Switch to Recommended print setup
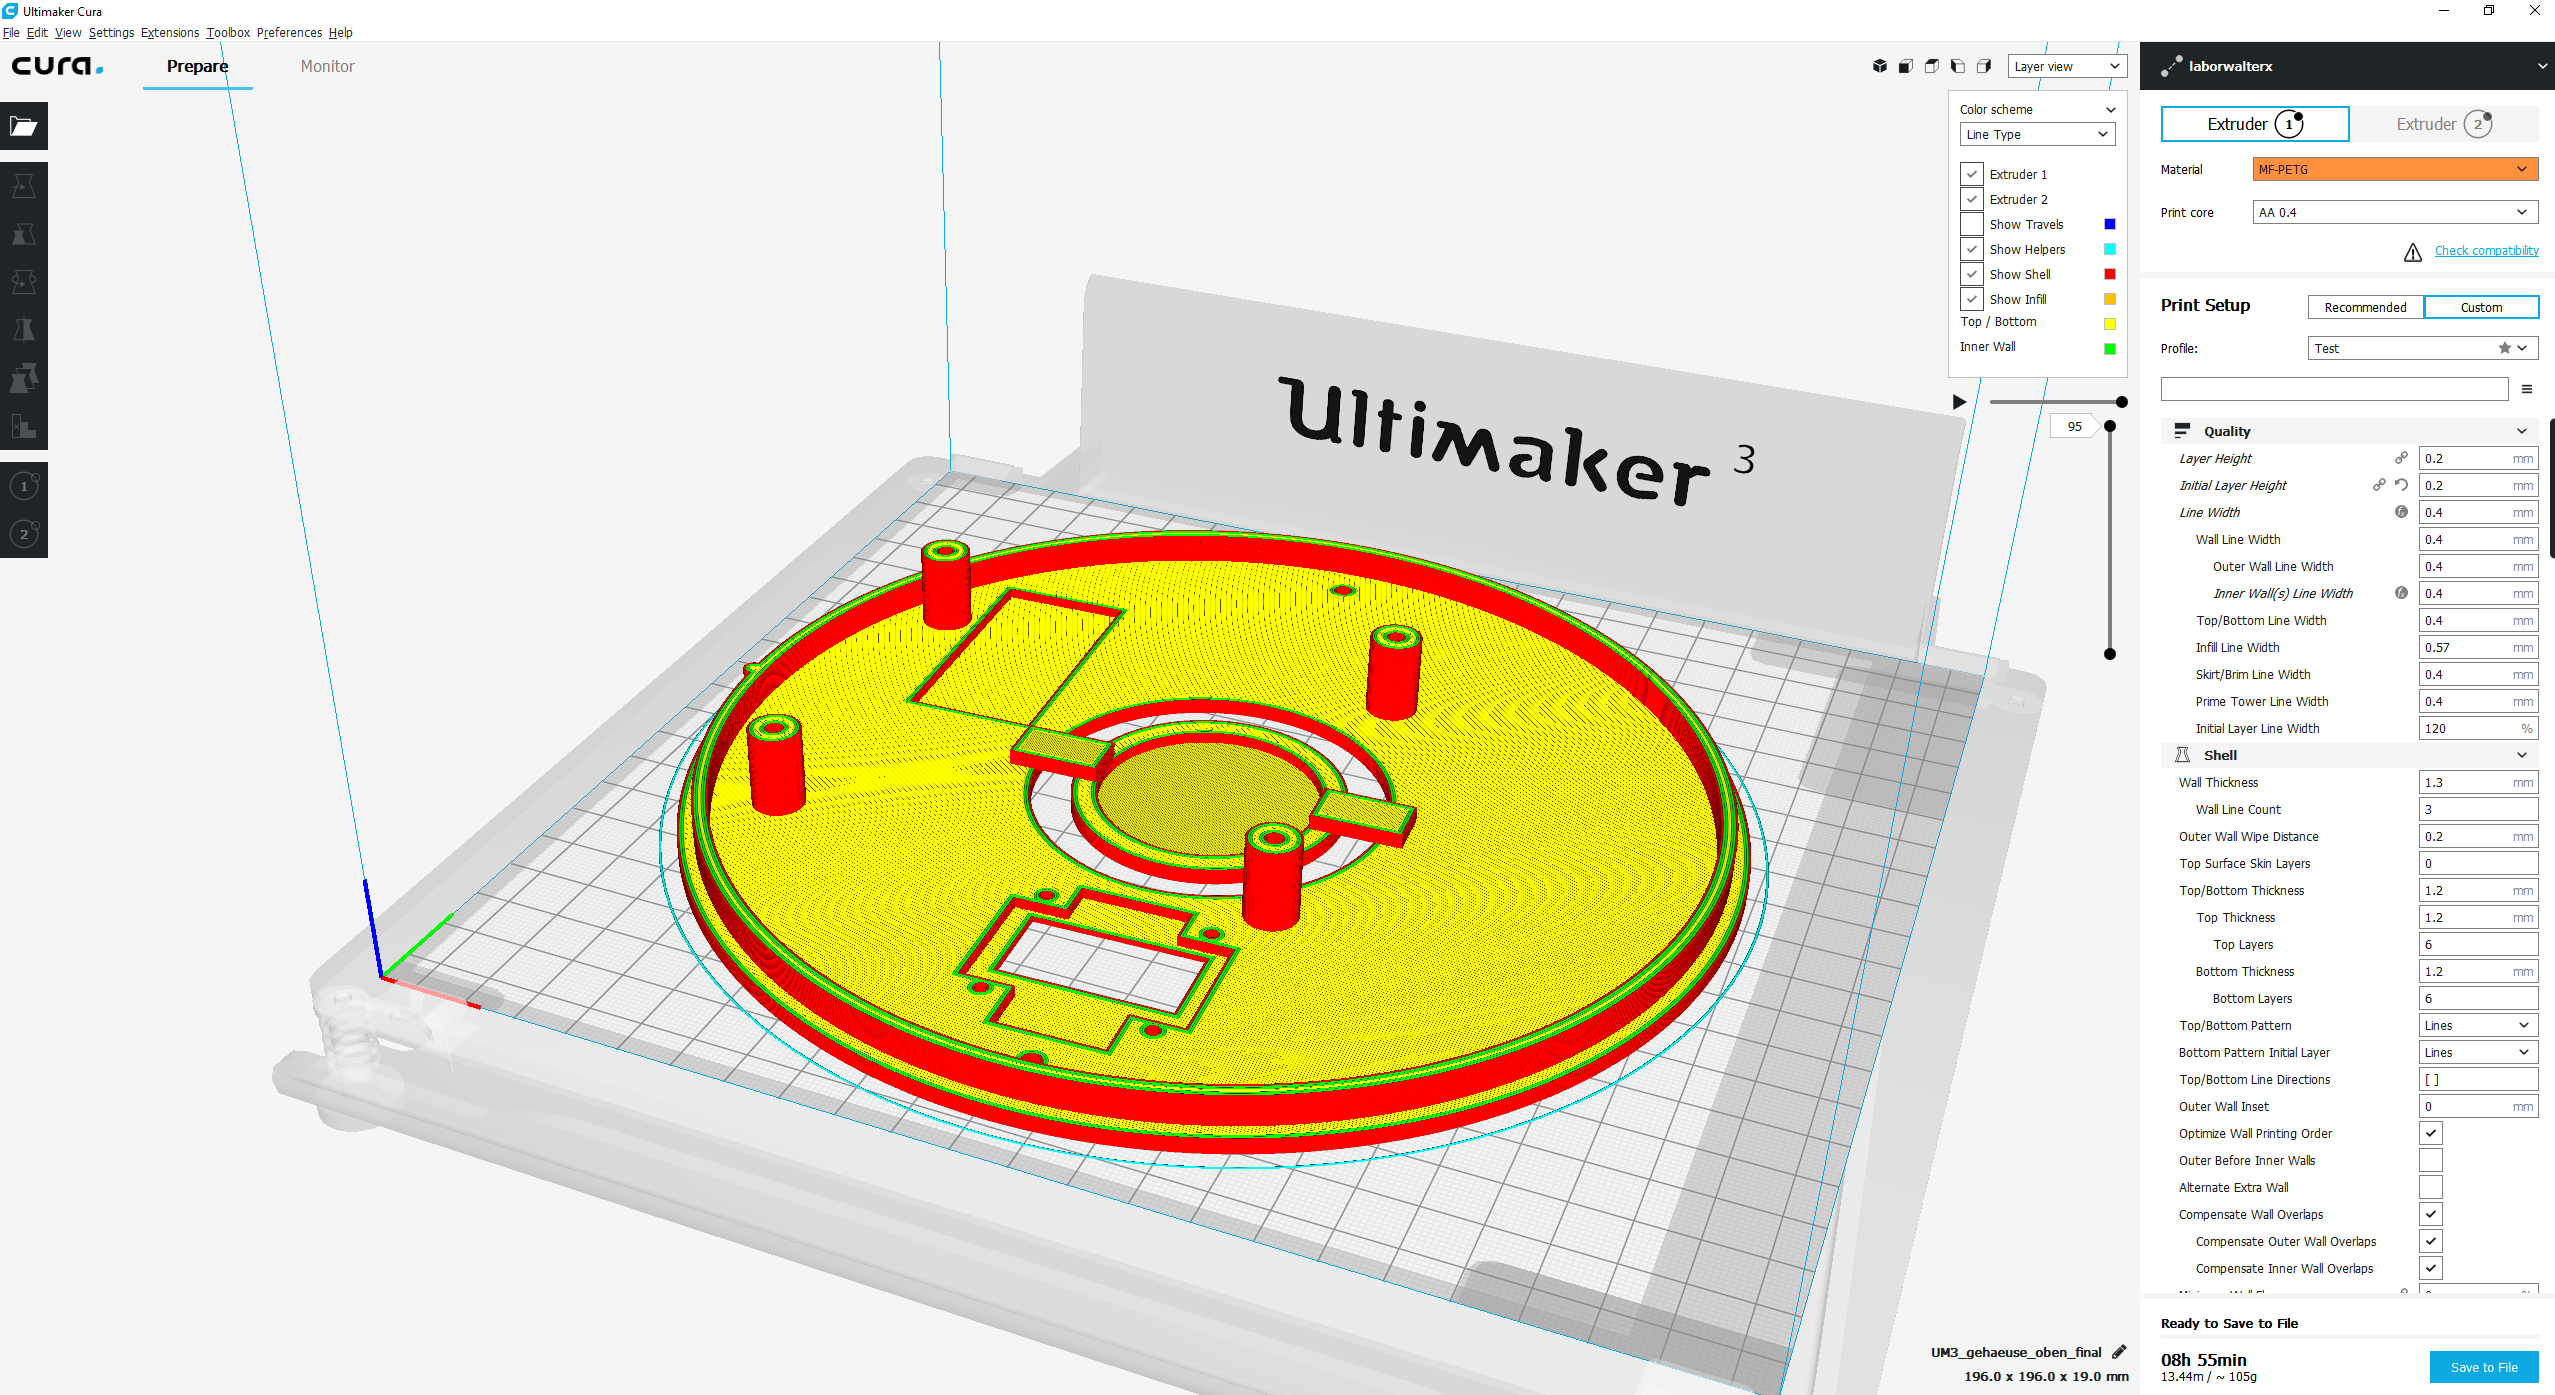Viewport: 2555px width, 1395px height. pyautogui.click(x=2365, y=307)
